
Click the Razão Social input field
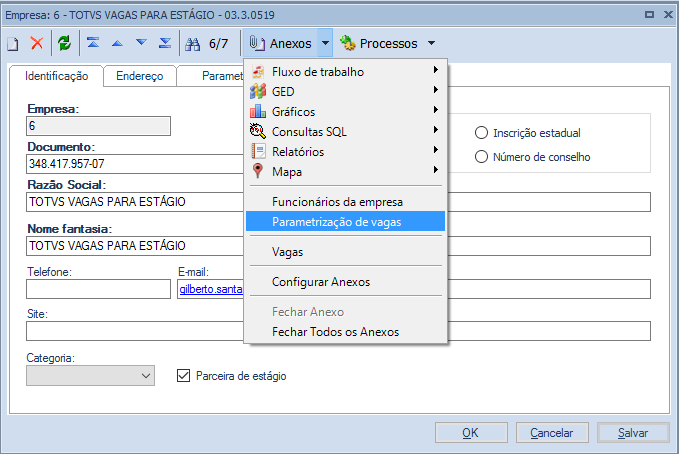point(135,202)
